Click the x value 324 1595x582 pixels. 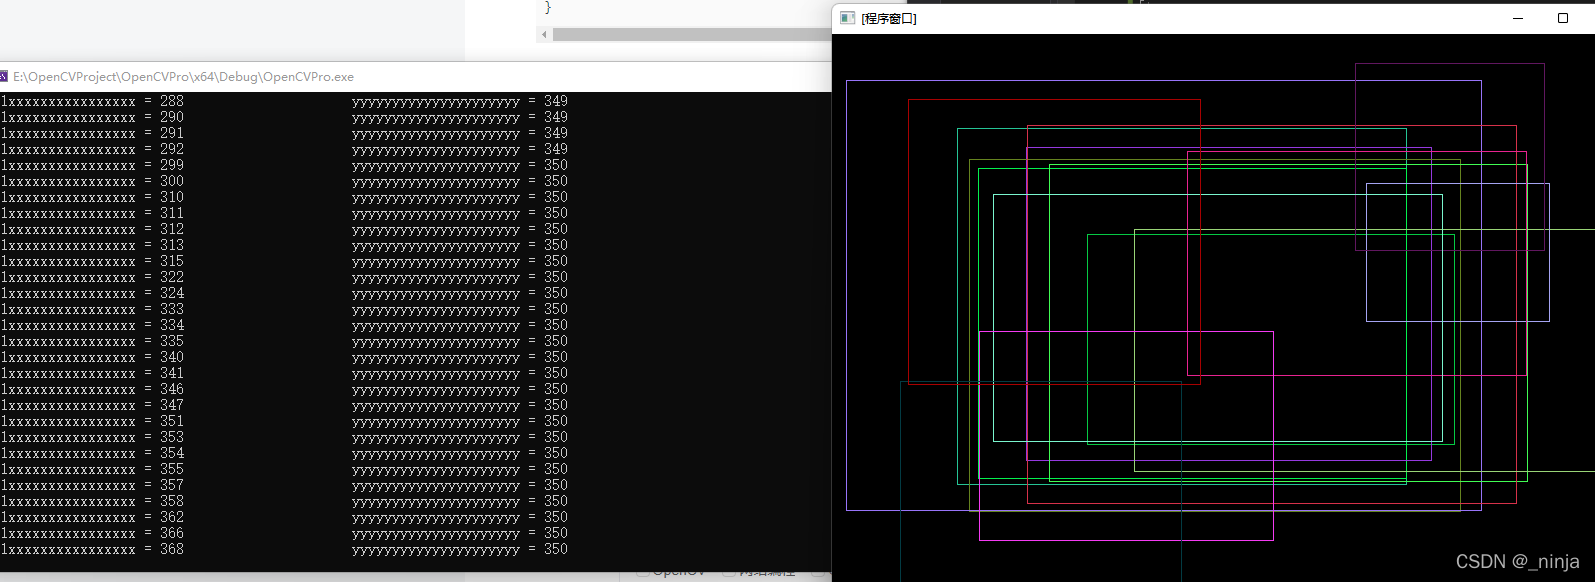click(172, 293)
